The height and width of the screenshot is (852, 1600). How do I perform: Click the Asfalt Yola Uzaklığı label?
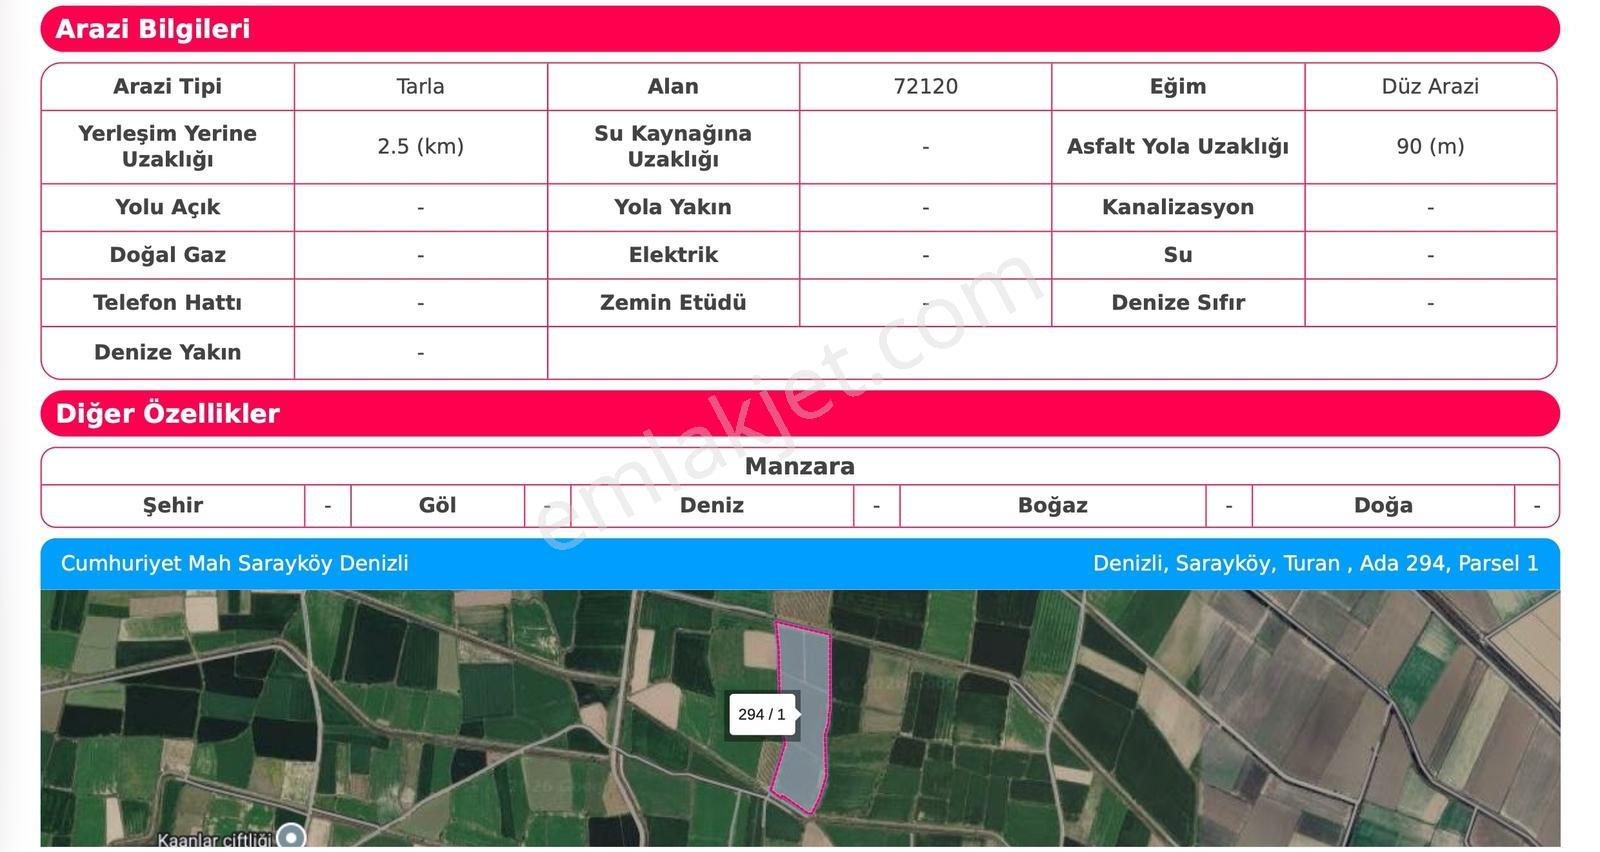(x=1178, y=147)
